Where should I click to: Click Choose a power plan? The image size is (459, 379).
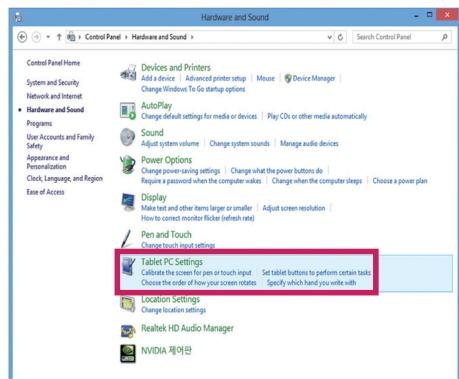pyautogui.click(x=400, y=181)
